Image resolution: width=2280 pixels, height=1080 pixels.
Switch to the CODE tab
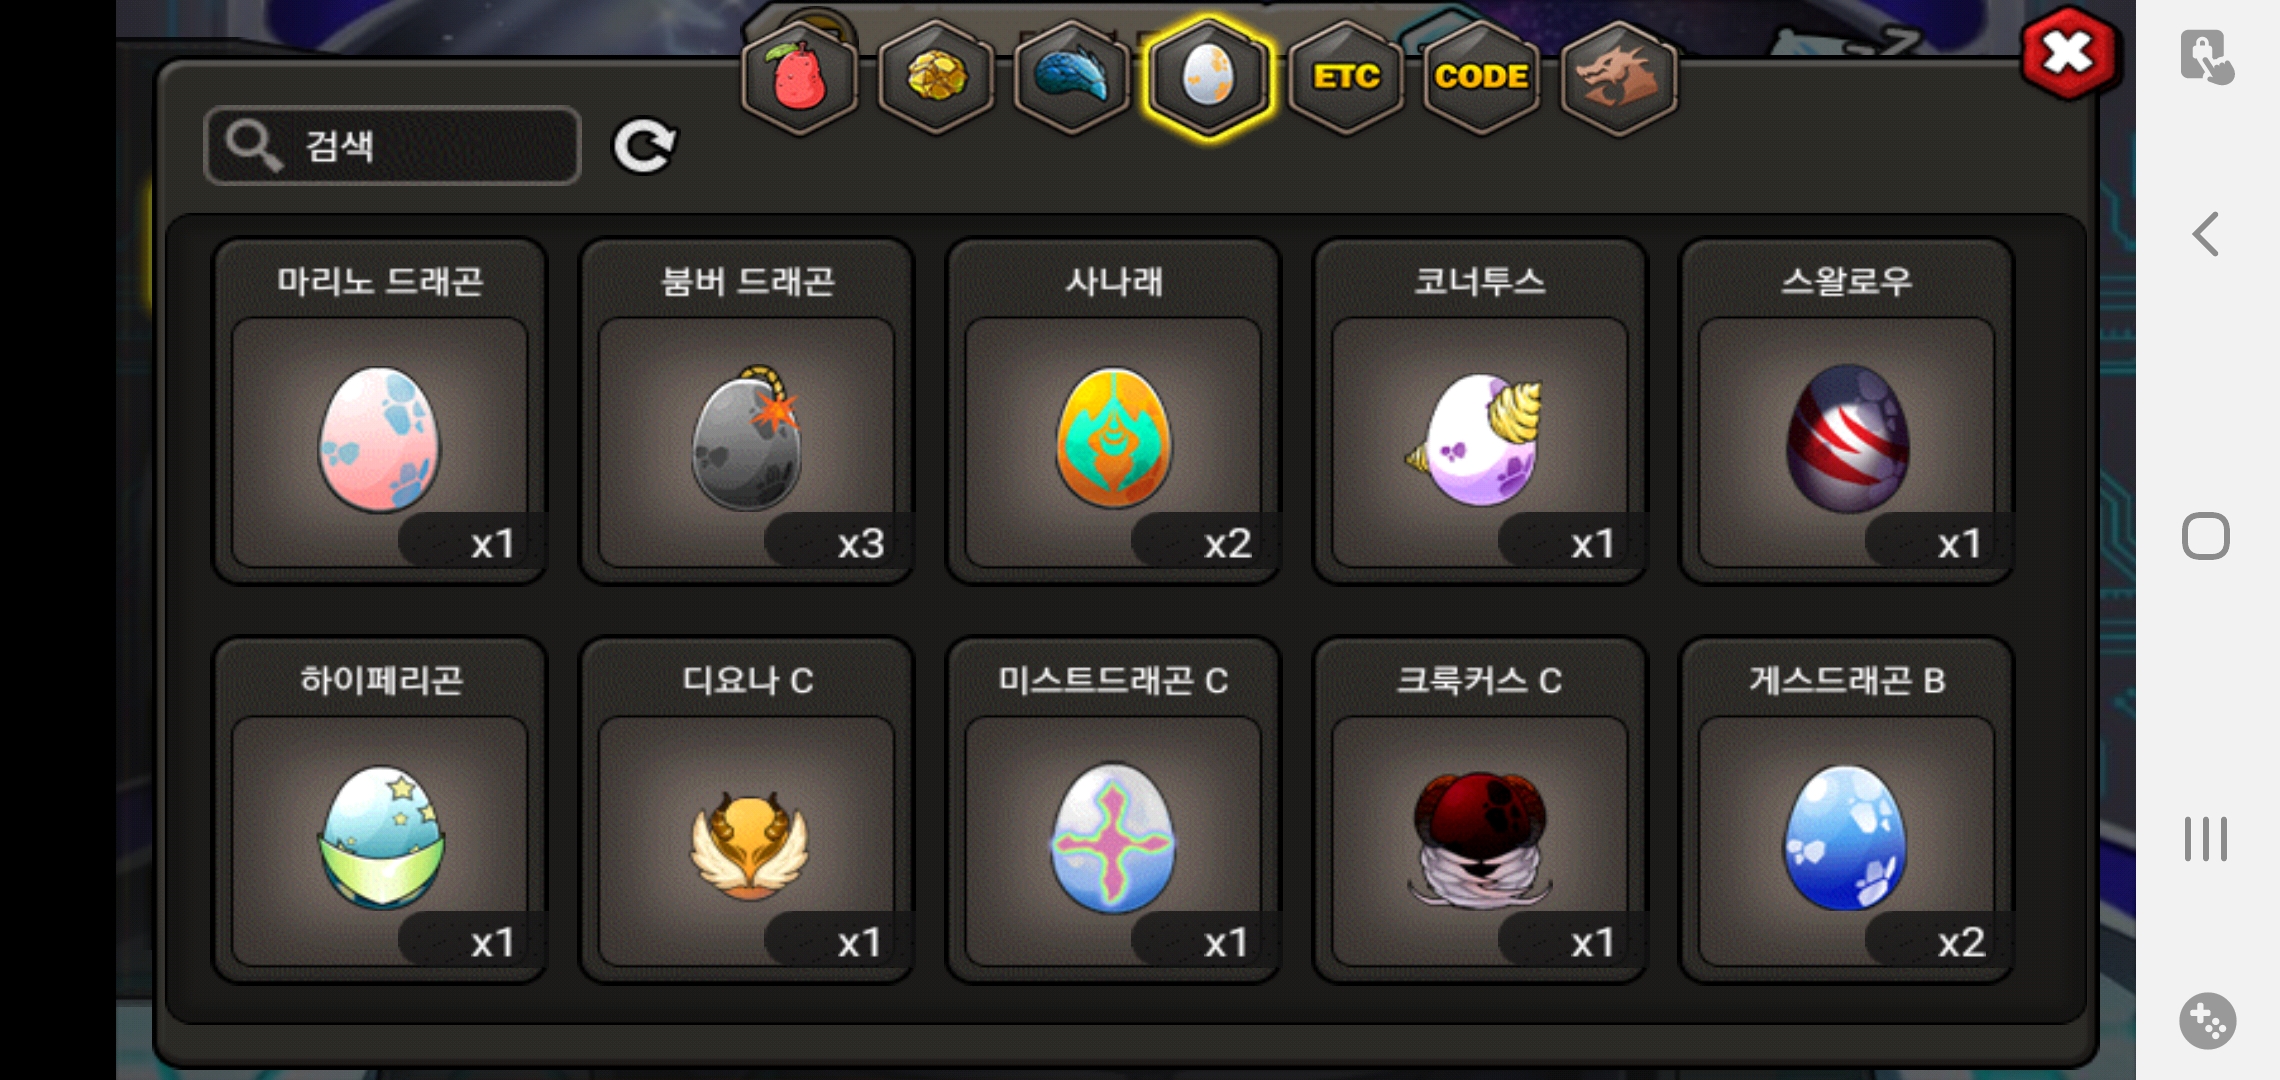pos(1481,77)
